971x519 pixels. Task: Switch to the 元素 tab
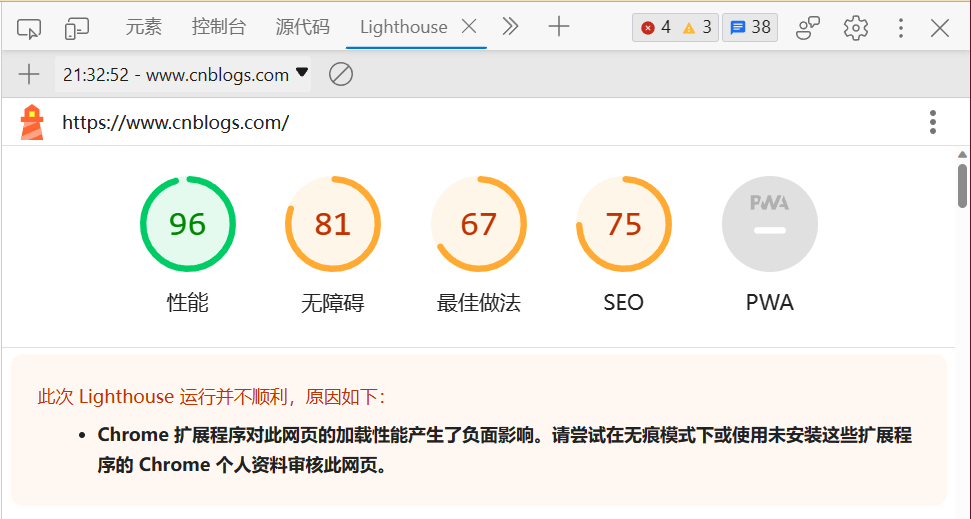pyautogui.click(x=143, y=27)
